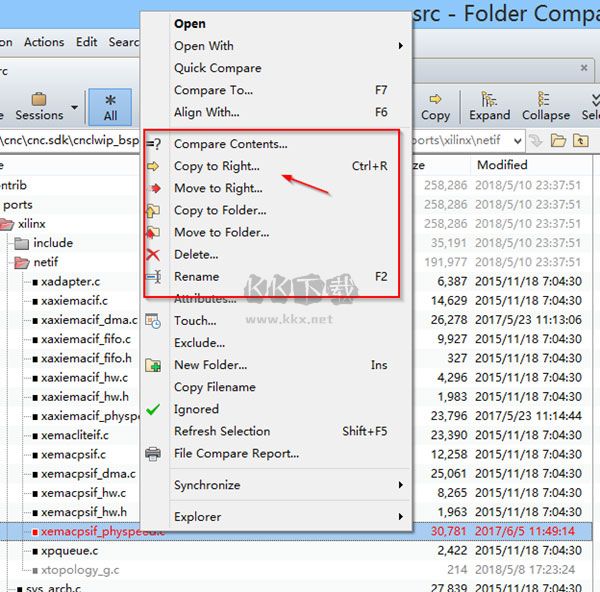
Task: Select the xpqueue.c file
Action: coord(69,550)
